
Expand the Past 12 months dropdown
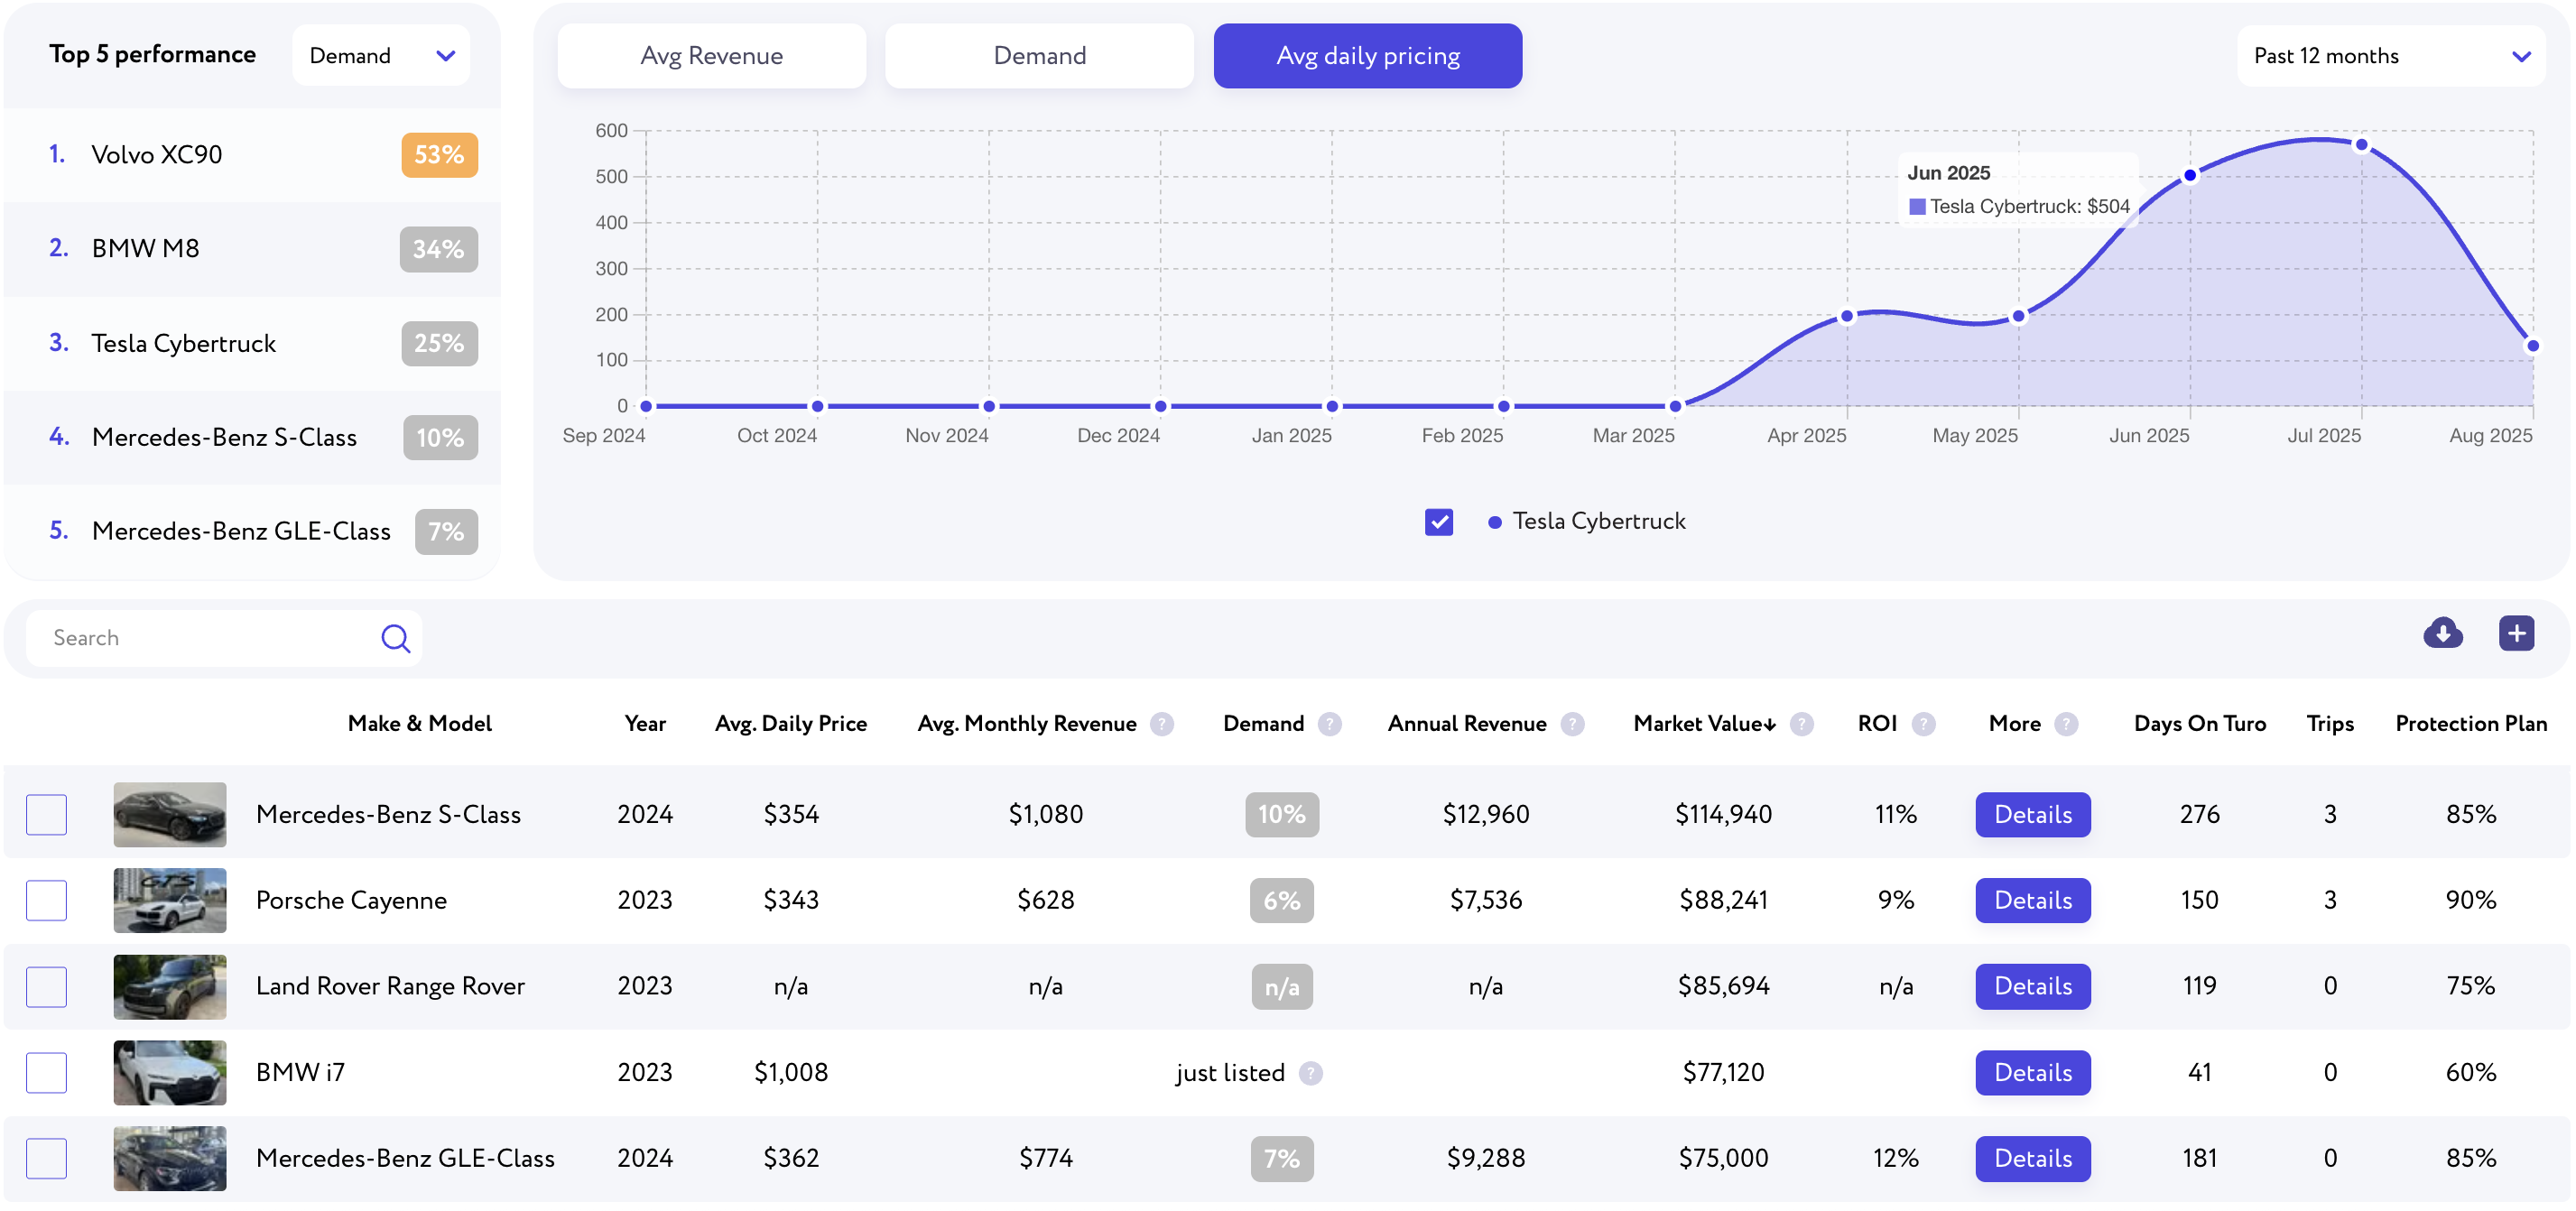pyautogui.click(x=2390, y=56)
